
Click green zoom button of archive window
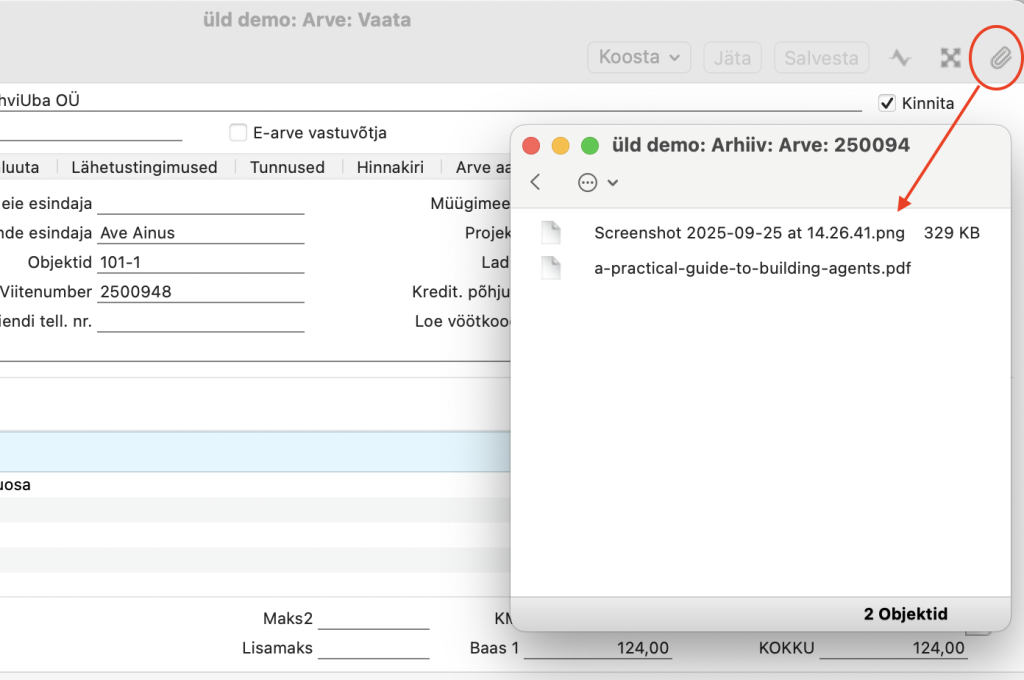(x=590, y=146)
